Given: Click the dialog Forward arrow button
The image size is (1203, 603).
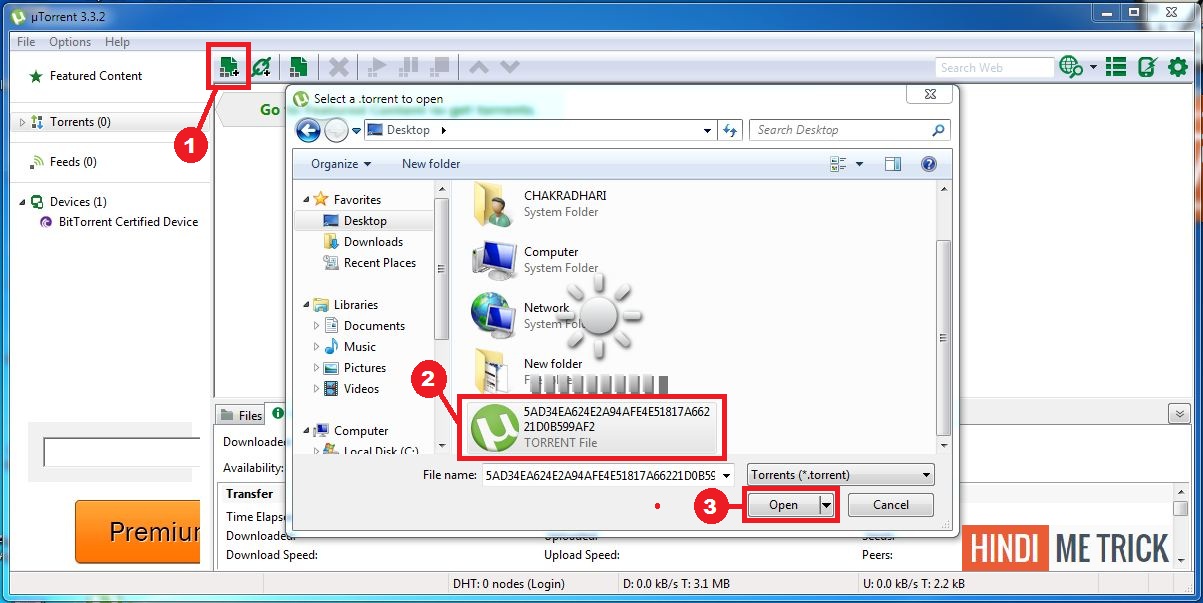Looking at the screenshot, I should click(x=336, y=130).
